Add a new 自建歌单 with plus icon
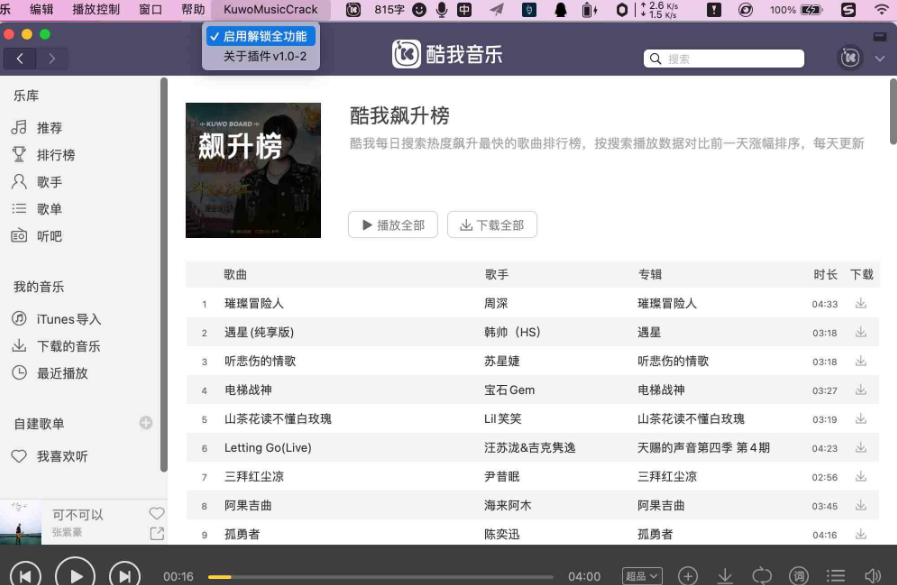The height and width of the screenshot is (585, 897). (x=146, y=423)
